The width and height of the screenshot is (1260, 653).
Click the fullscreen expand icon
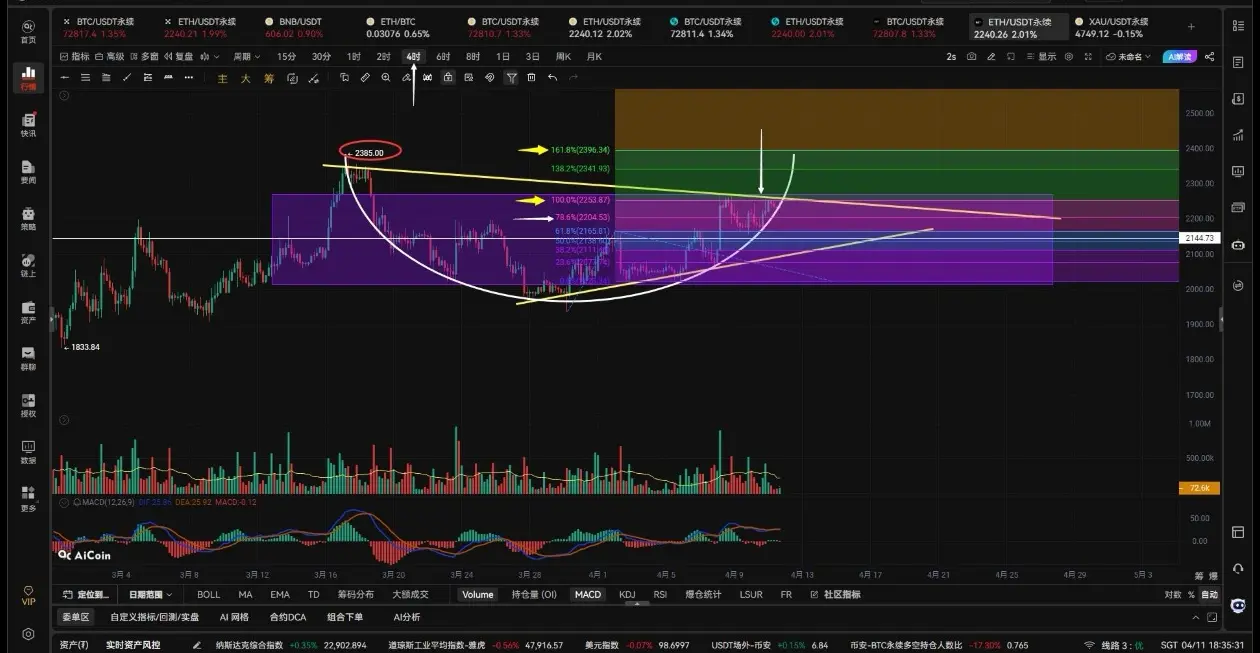1088,57
